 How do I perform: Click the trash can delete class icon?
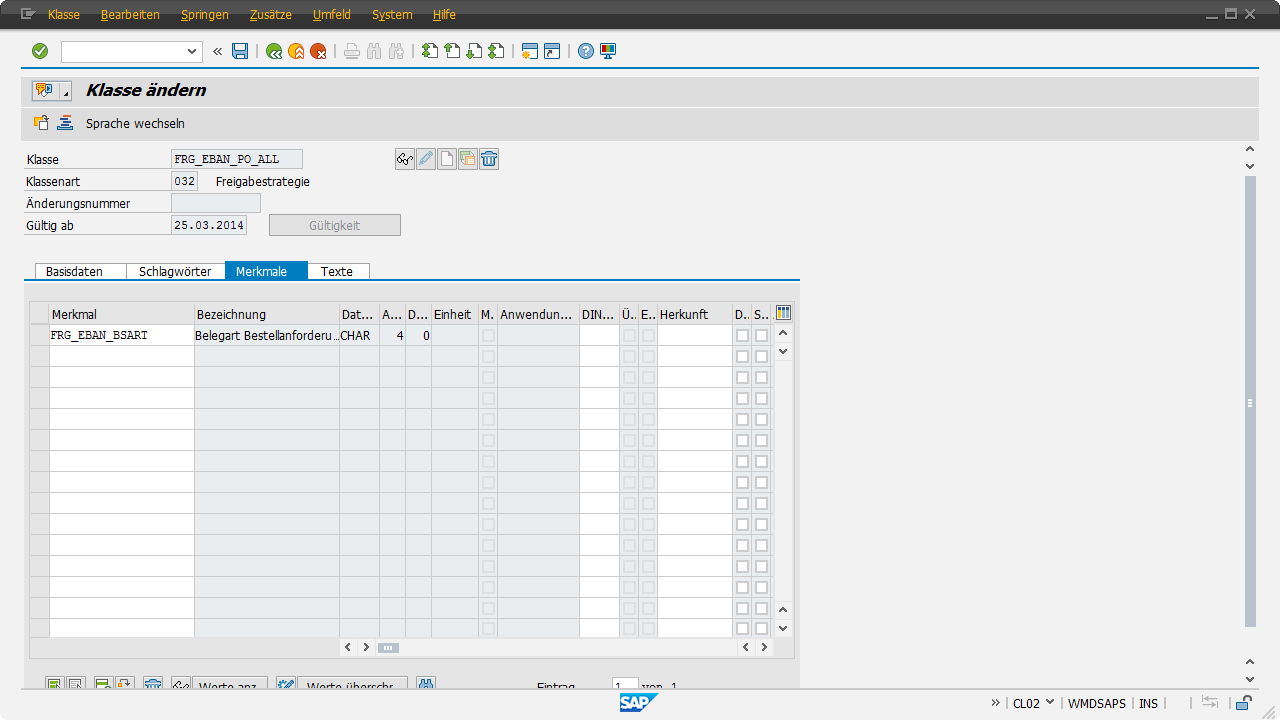tap(489, 159)
